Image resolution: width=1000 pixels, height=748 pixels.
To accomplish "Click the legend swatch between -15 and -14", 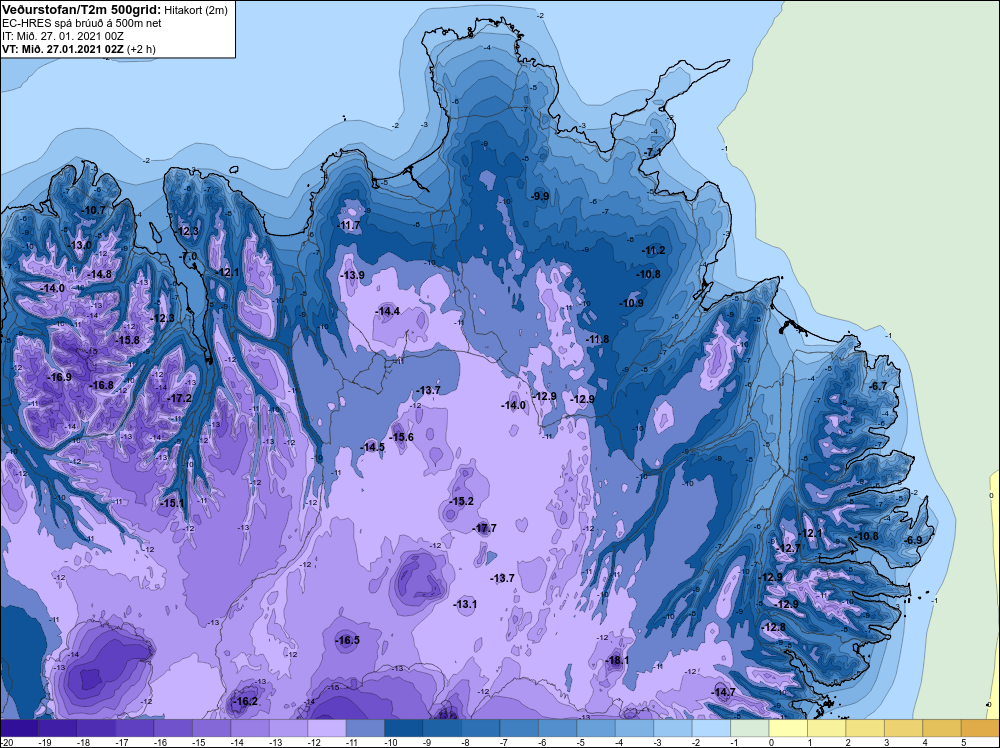I will (211, 728).
